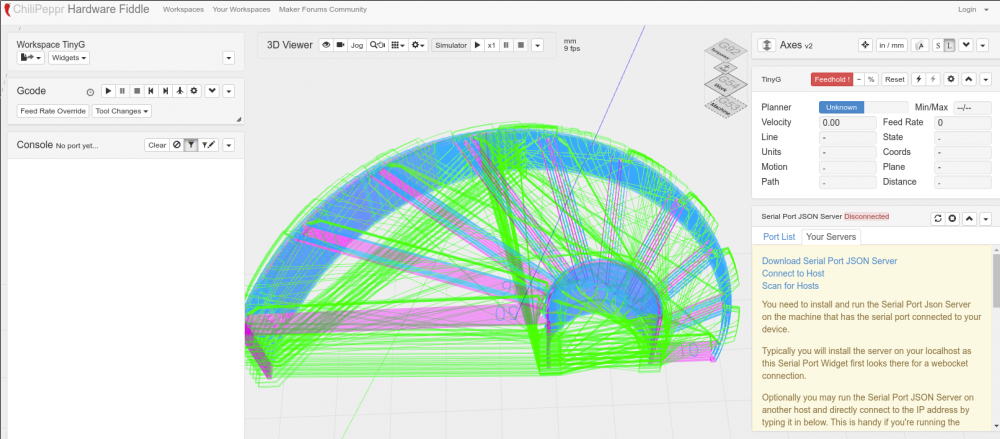Stop the 3D Viewer simulator
Screen dimensions: 1000x439
pos(521,45)
